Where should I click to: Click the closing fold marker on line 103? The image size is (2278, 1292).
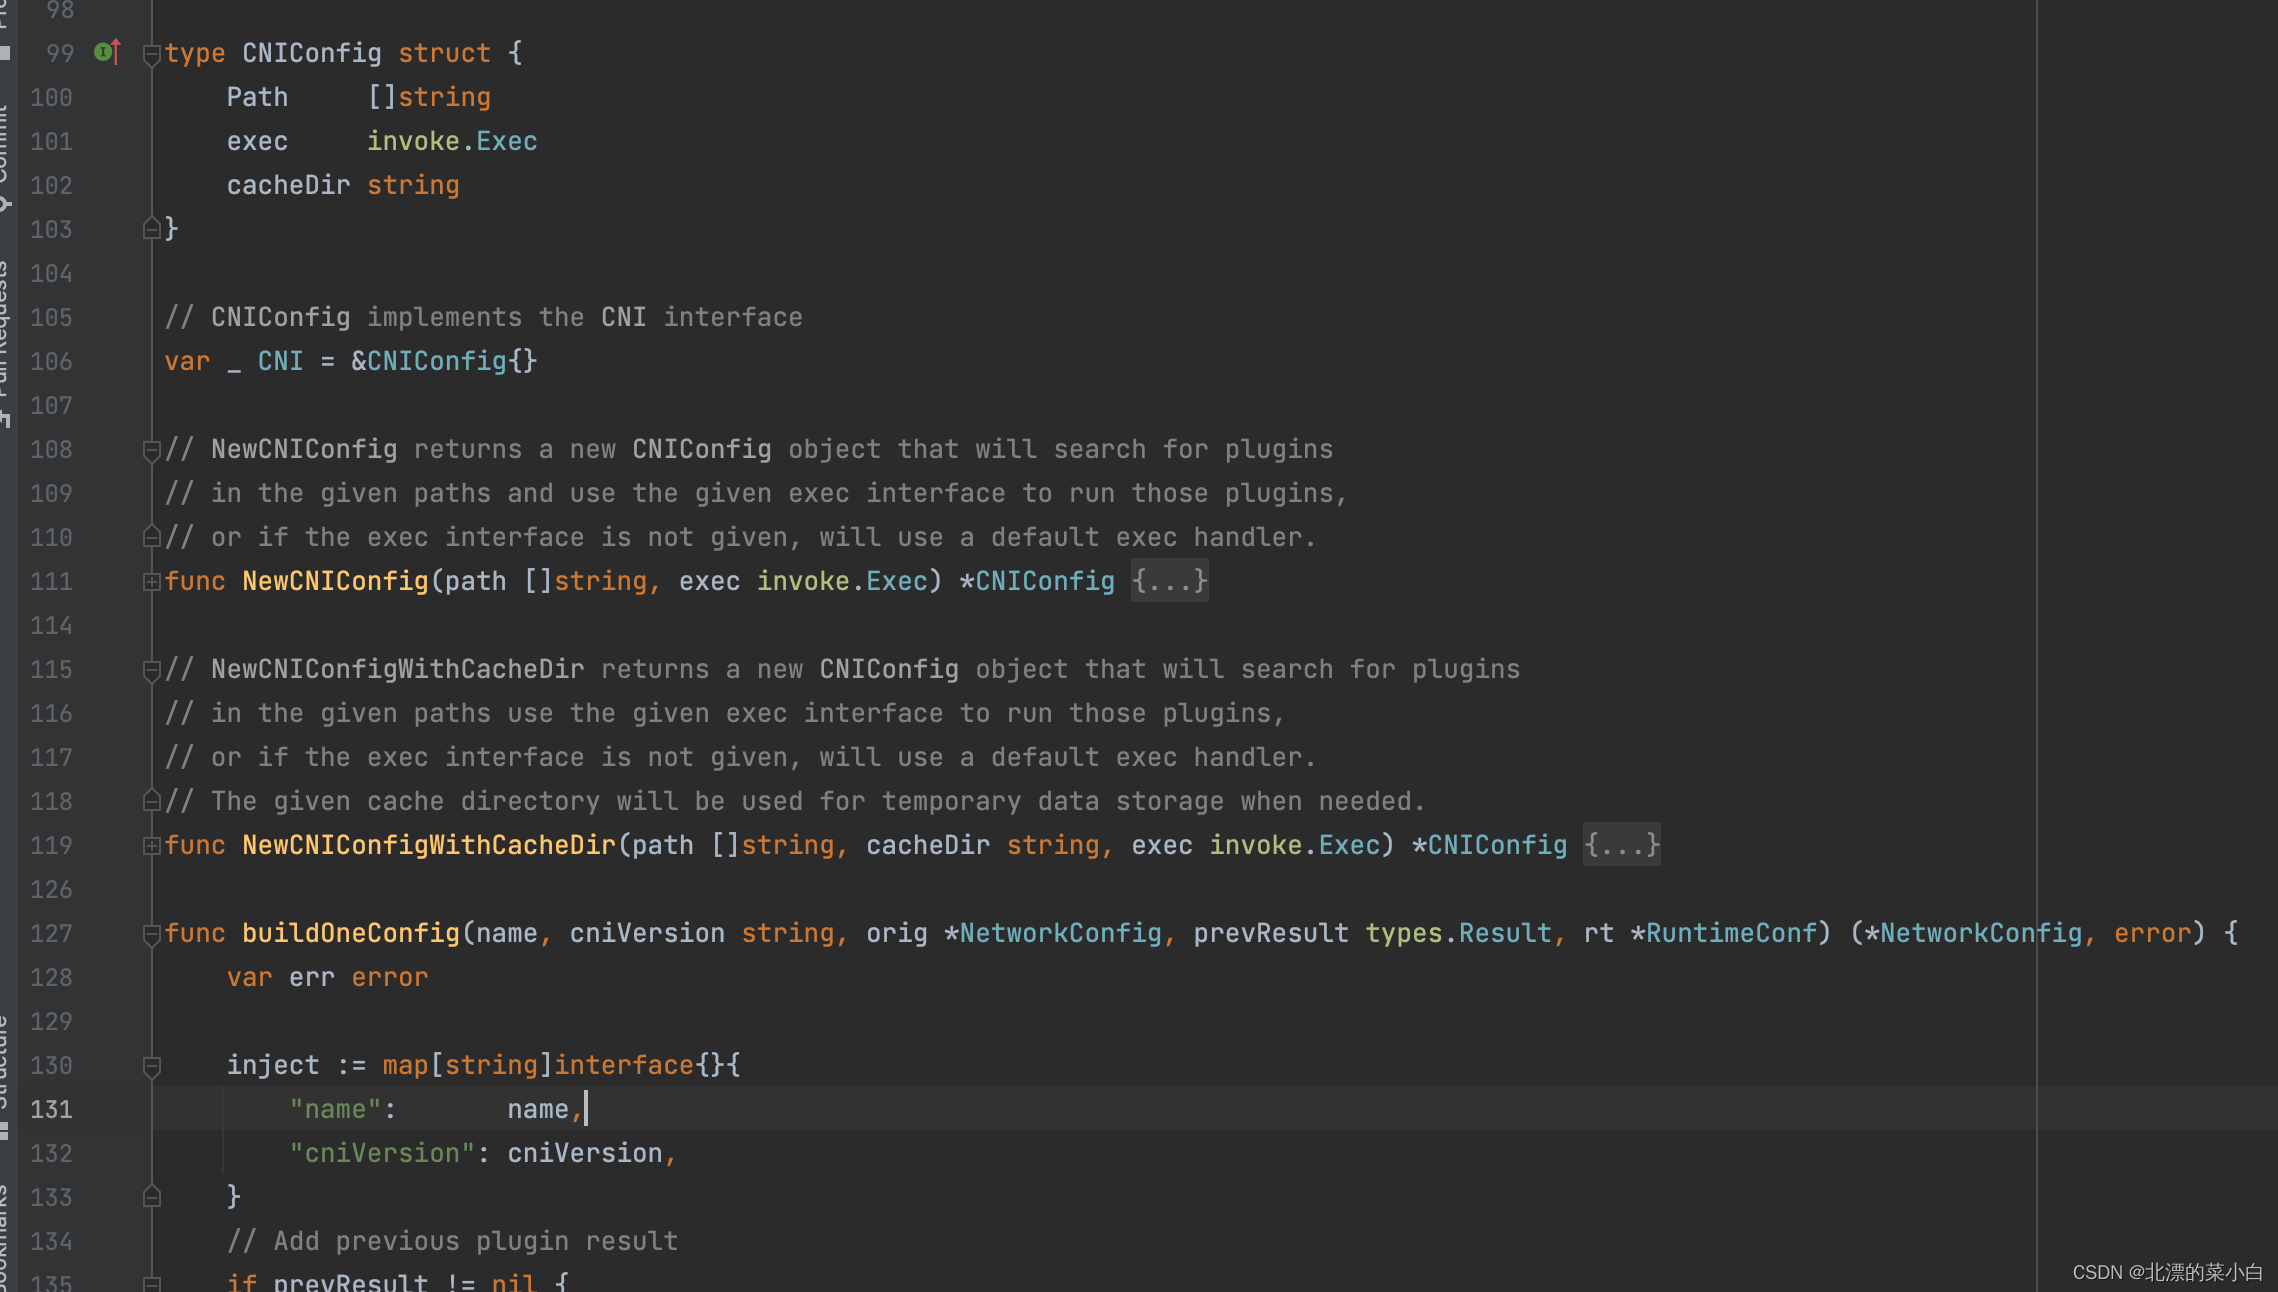[x=152, y=229]
